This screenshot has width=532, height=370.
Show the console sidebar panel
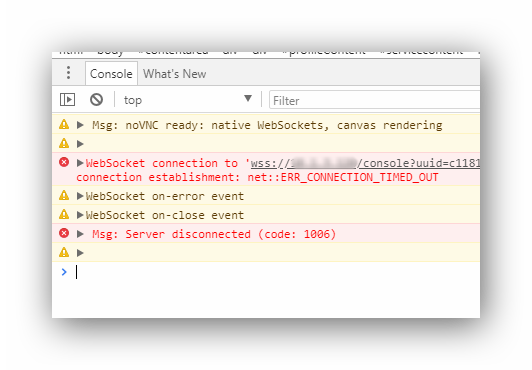[x=67, y=100]
